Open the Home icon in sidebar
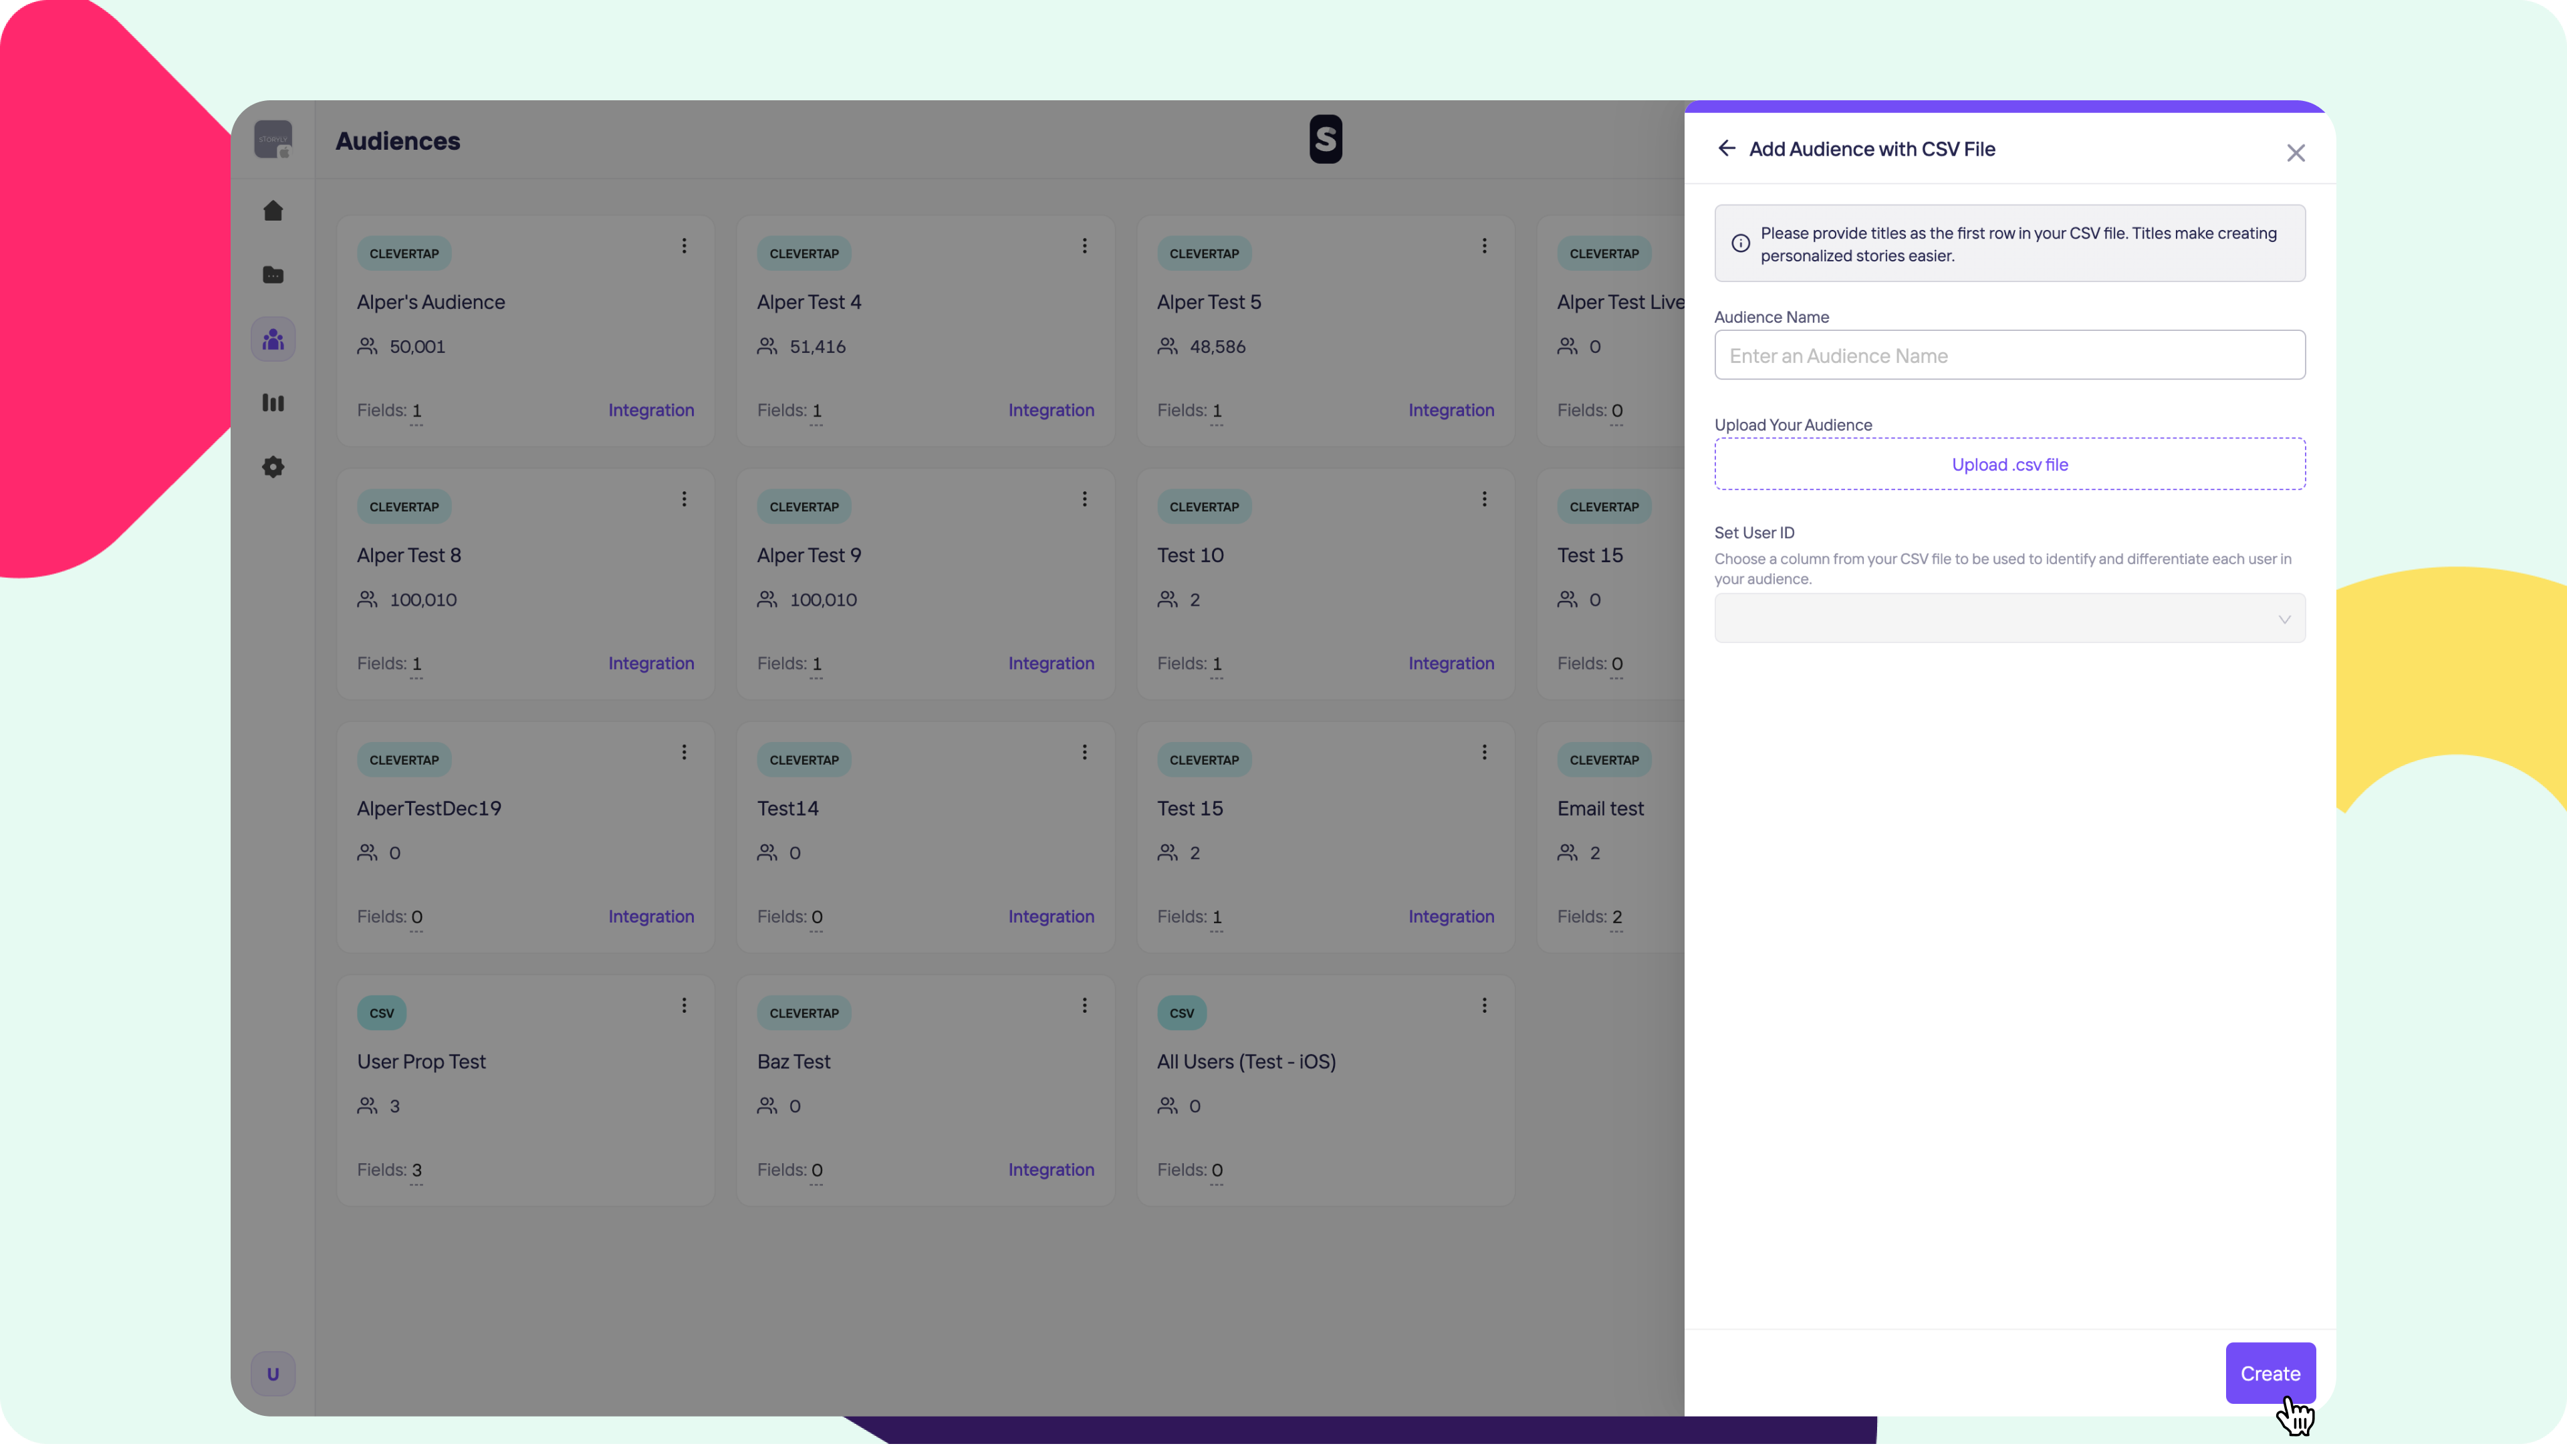This screenshot has height=1456, width=2567. (x=273, y=211)
